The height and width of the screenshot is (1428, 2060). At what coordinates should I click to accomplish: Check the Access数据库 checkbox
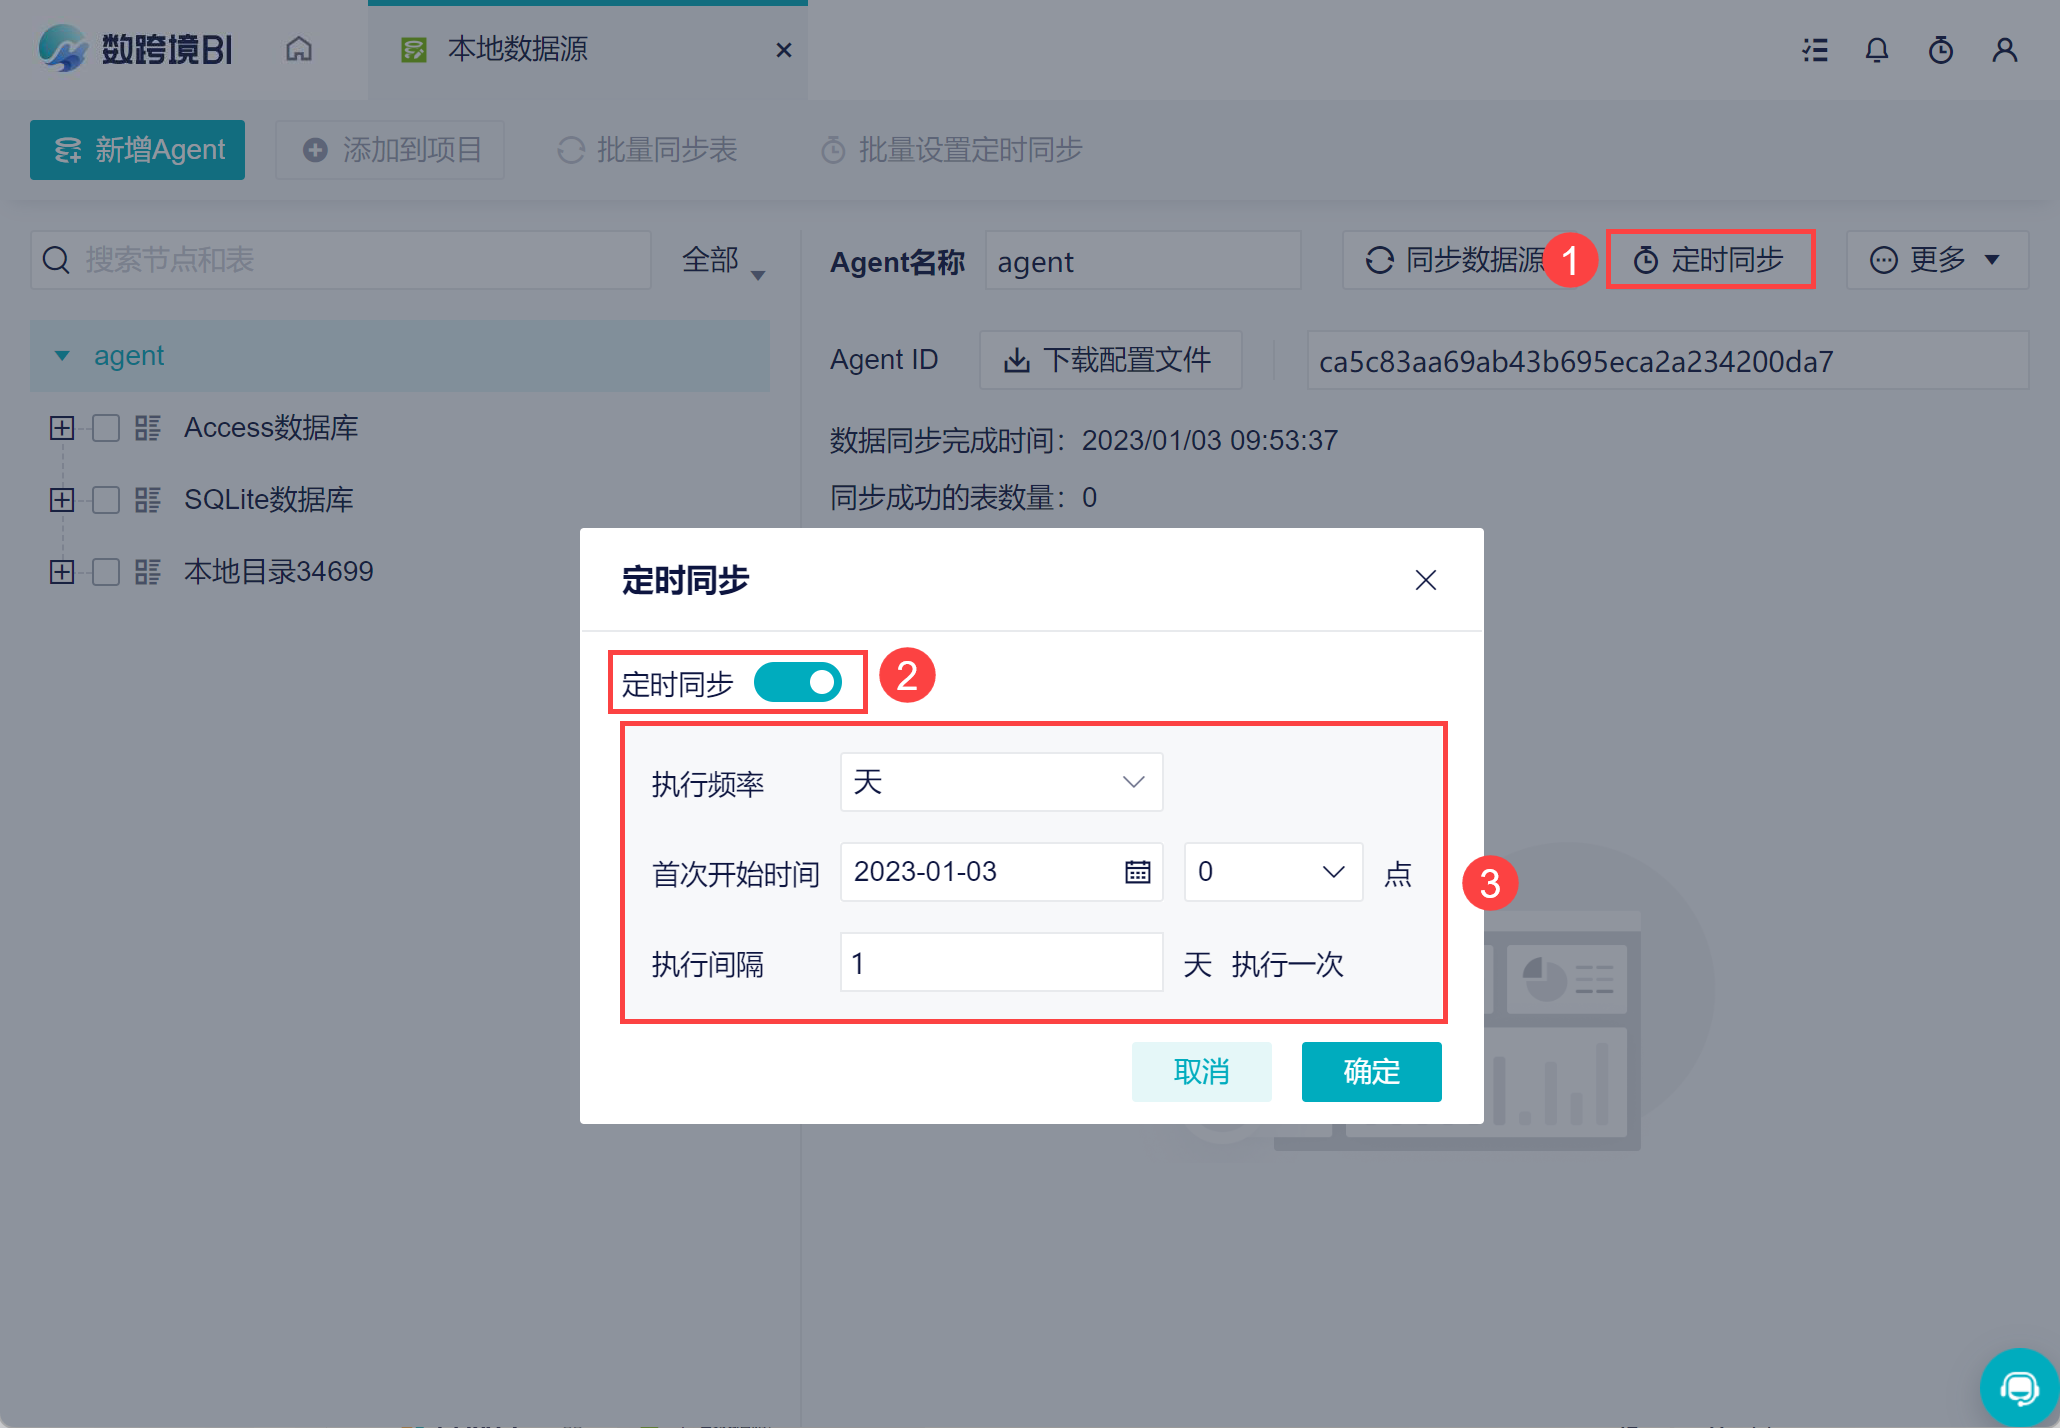(106, 428)
